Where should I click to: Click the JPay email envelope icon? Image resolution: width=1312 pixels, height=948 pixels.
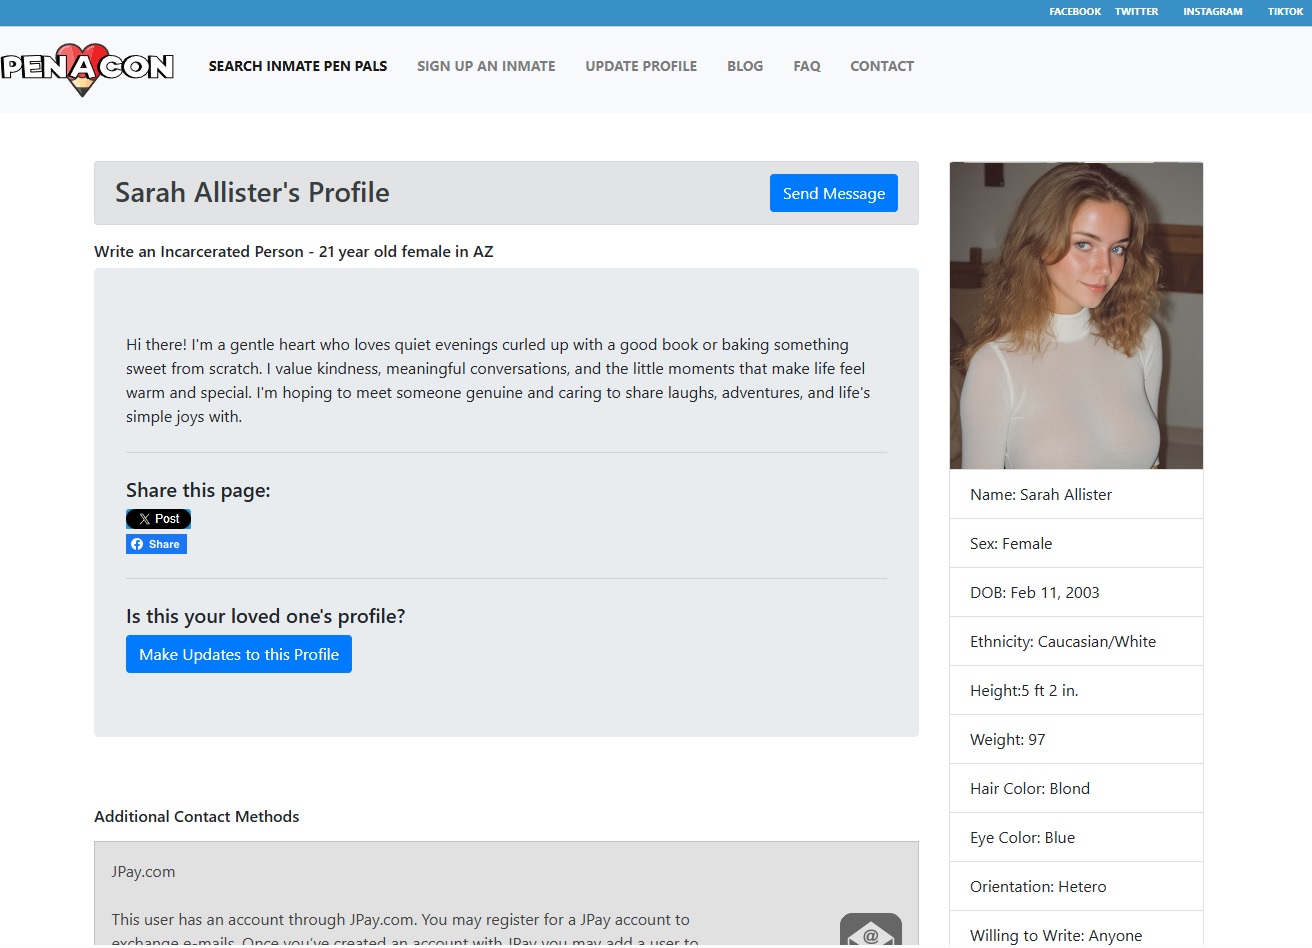pyautogui.click(x=871, y=930)
